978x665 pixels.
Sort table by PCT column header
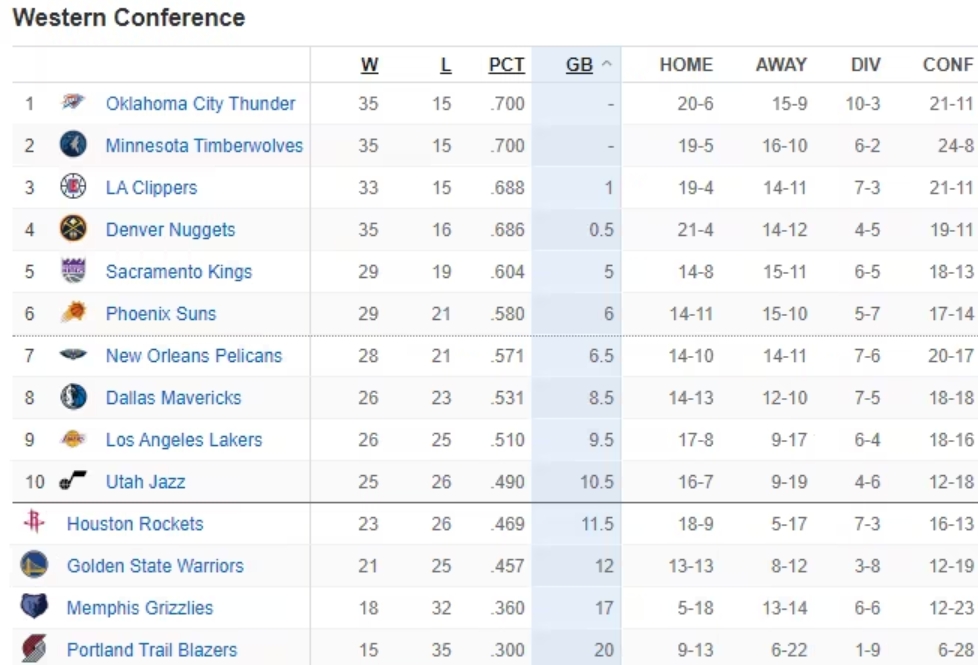[x=506, y=65]
